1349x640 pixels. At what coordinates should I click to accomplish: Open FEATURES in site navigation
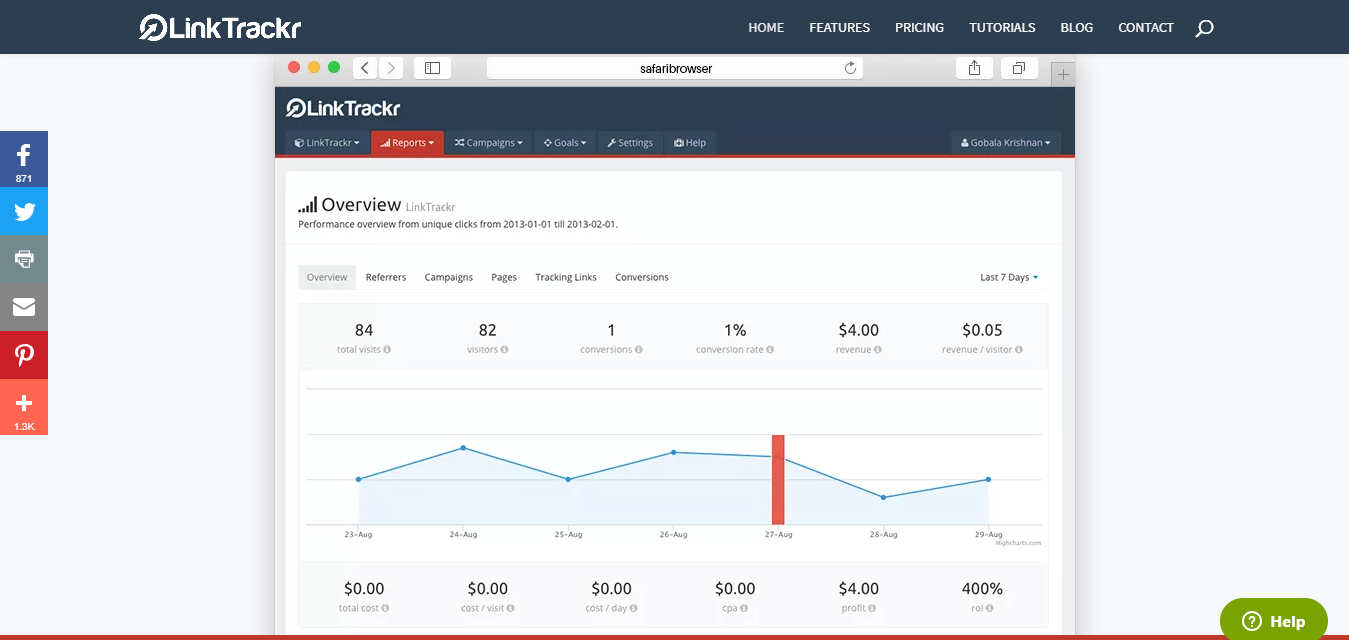click(840, 28)
